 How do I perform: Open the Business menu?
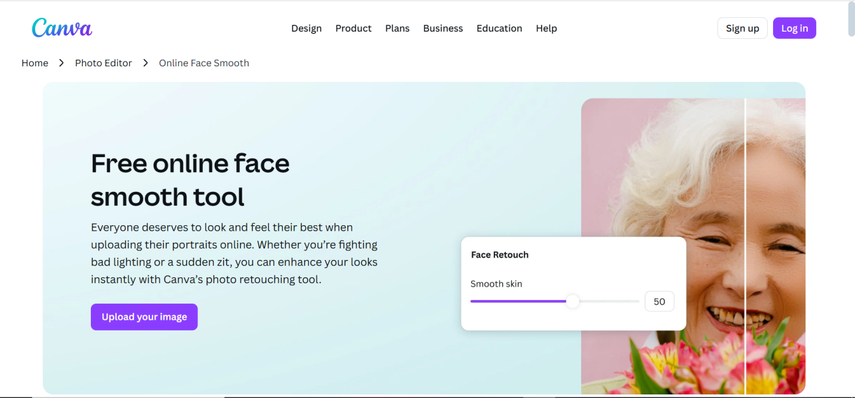(443, 28)
